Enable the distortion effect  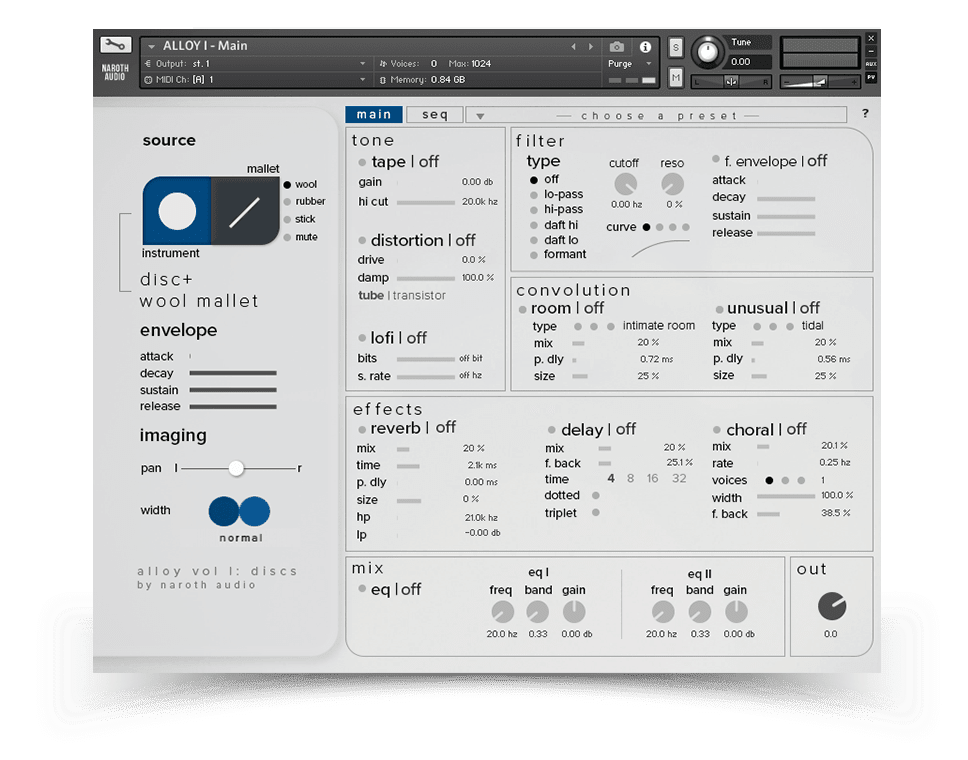[x=362, y=240]
